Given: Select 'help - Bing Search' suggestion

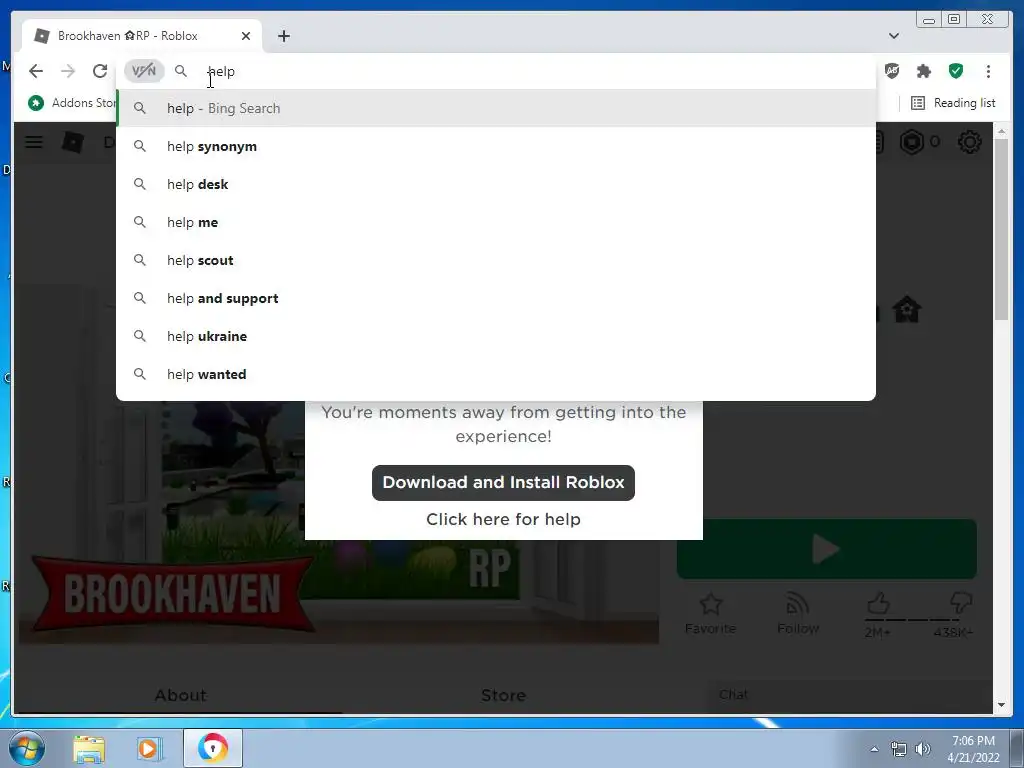Looking at the screenshot, I should (x=496, y=108).
